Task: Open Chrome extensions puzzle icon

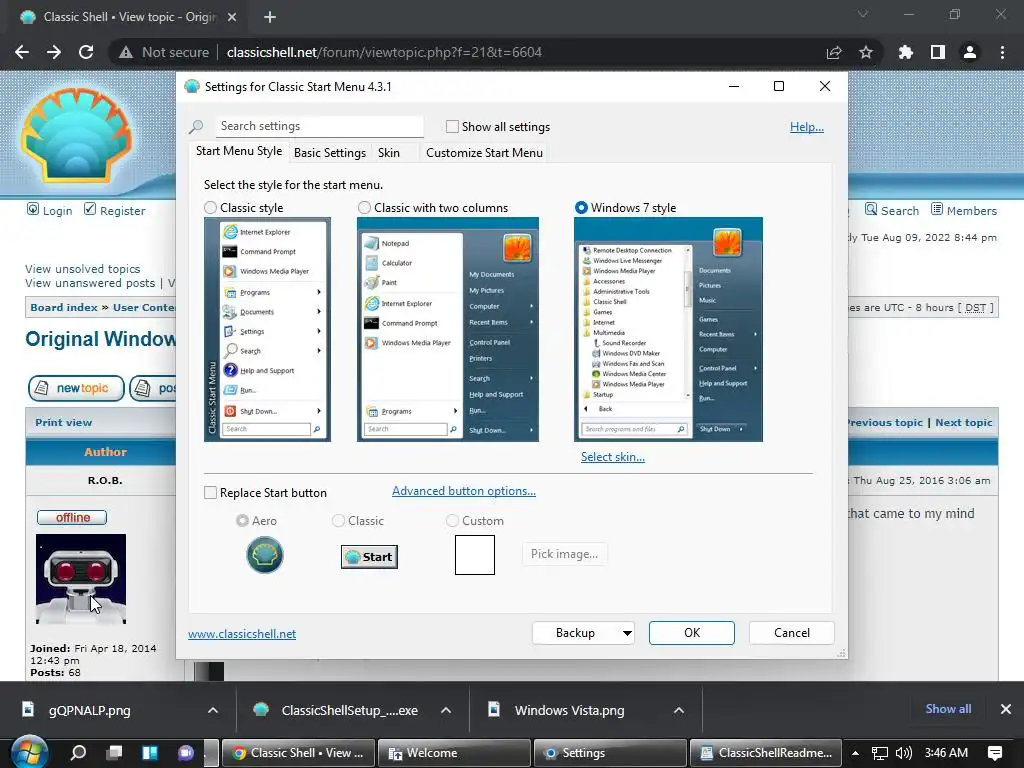Action: coord(906,52)
